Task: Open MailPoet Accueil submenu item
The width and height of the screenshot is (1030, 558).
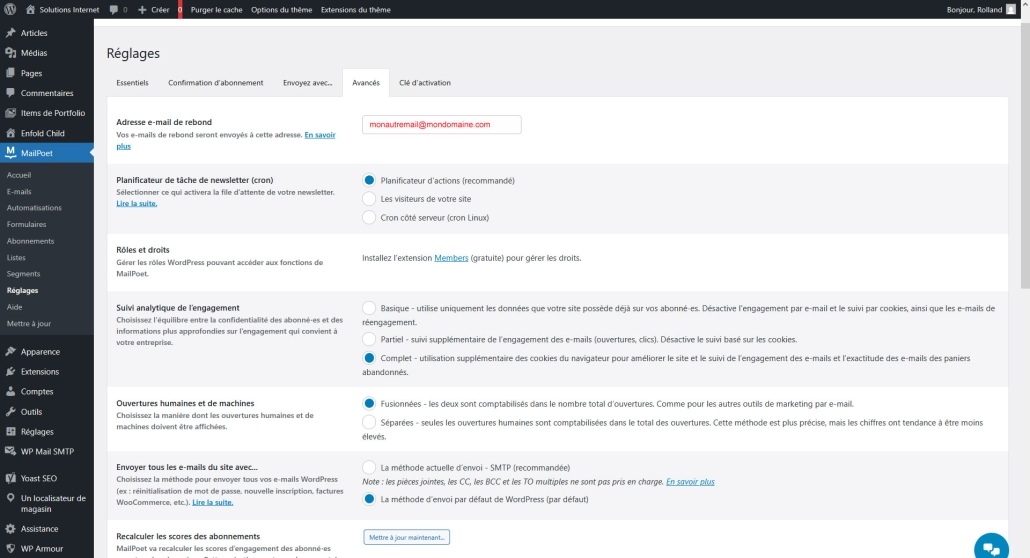Action: tap(19, 175)
